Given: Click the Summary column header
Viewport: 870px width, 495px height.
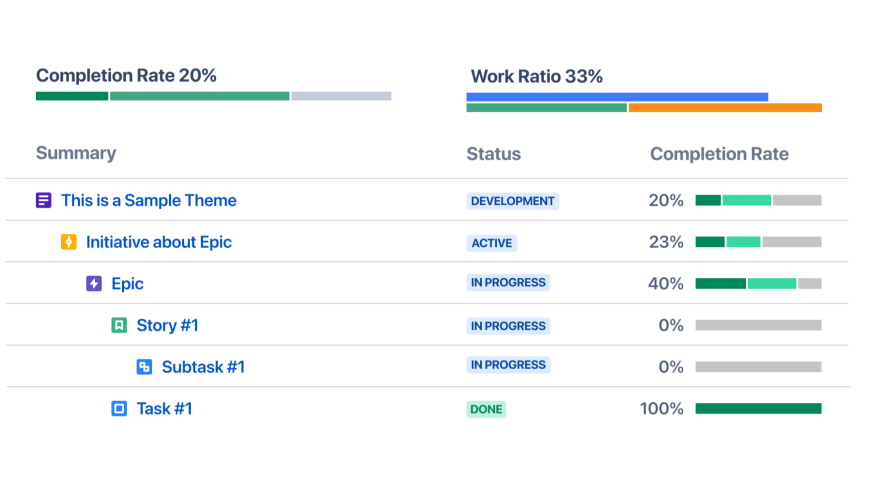Looking at the screenshot, I should [76, 153].
